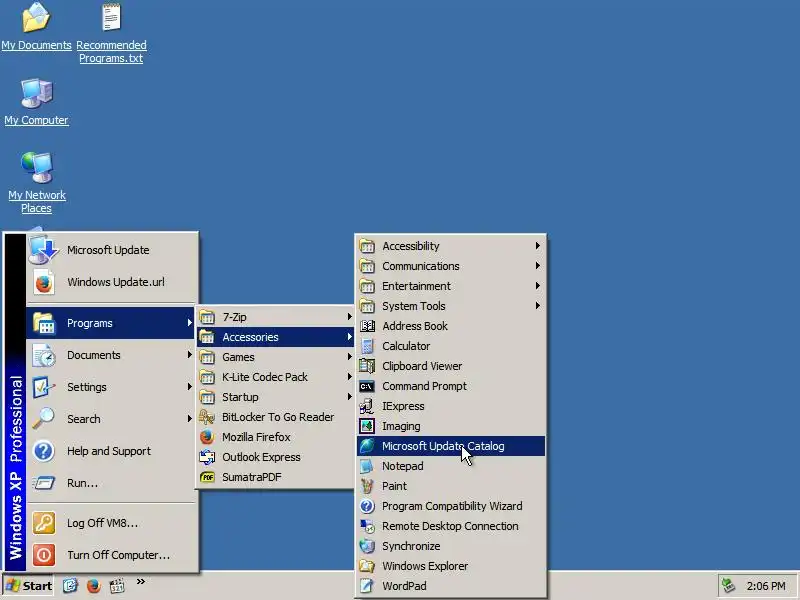
Task: Expand the Startup submenu arrow
Action: (x=349, y=396)
